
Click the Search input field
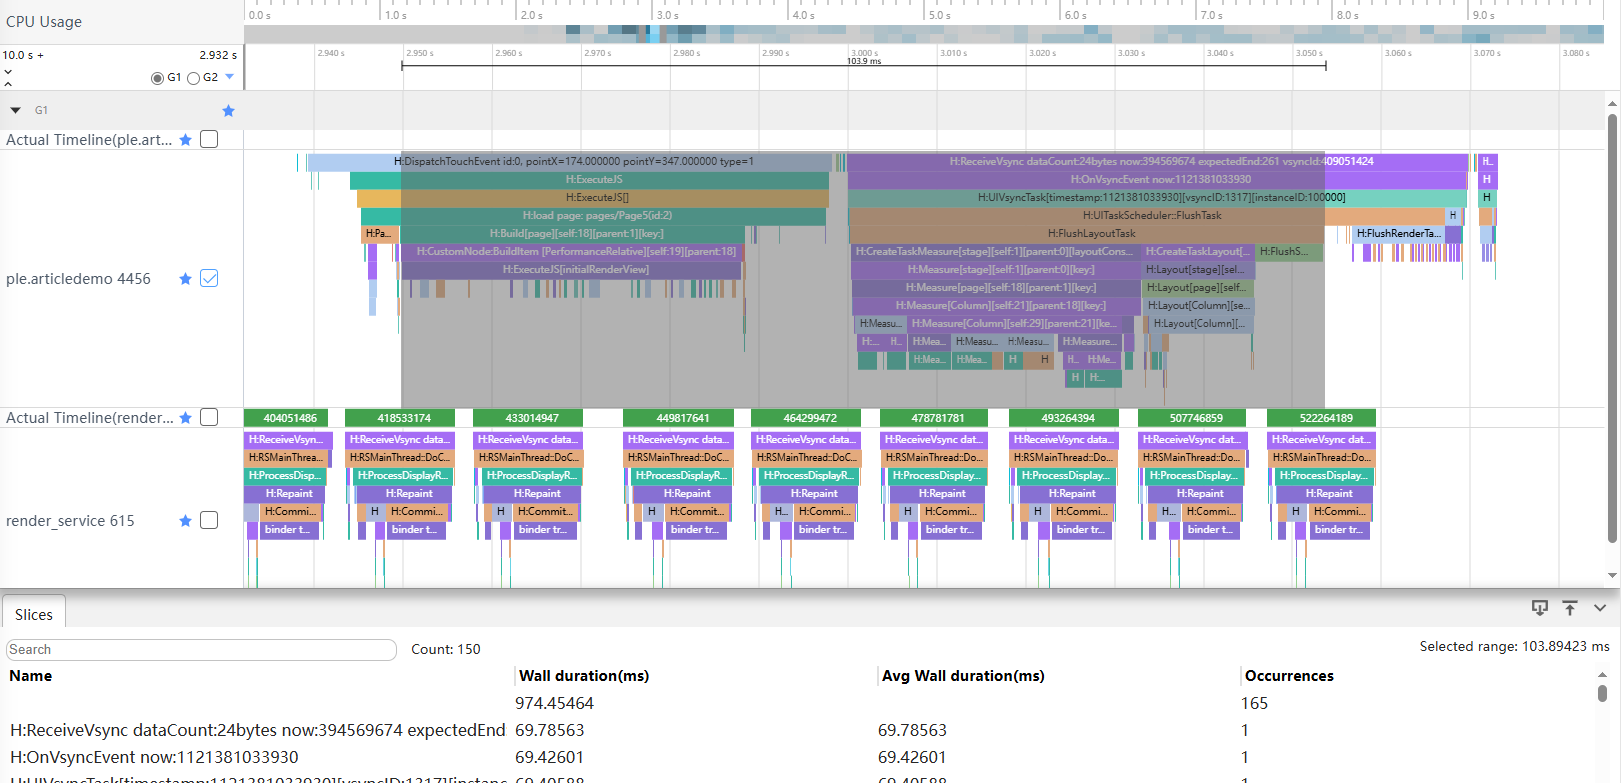click(201, 650)
